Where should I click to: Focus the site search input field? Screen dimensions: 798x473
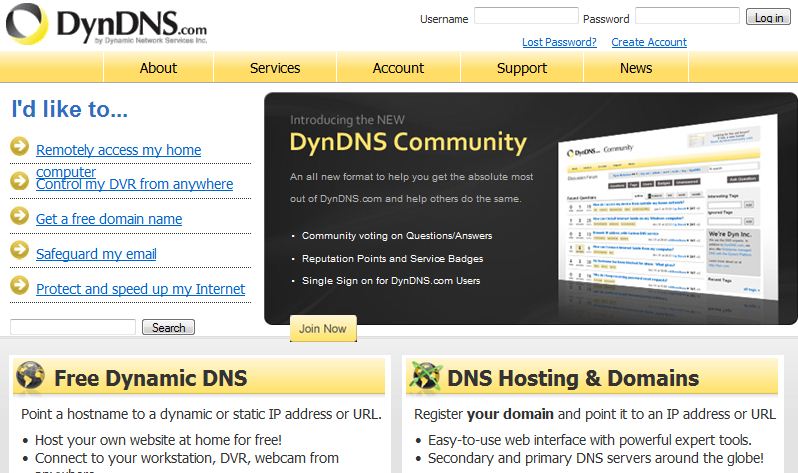[x=73, y=327]
